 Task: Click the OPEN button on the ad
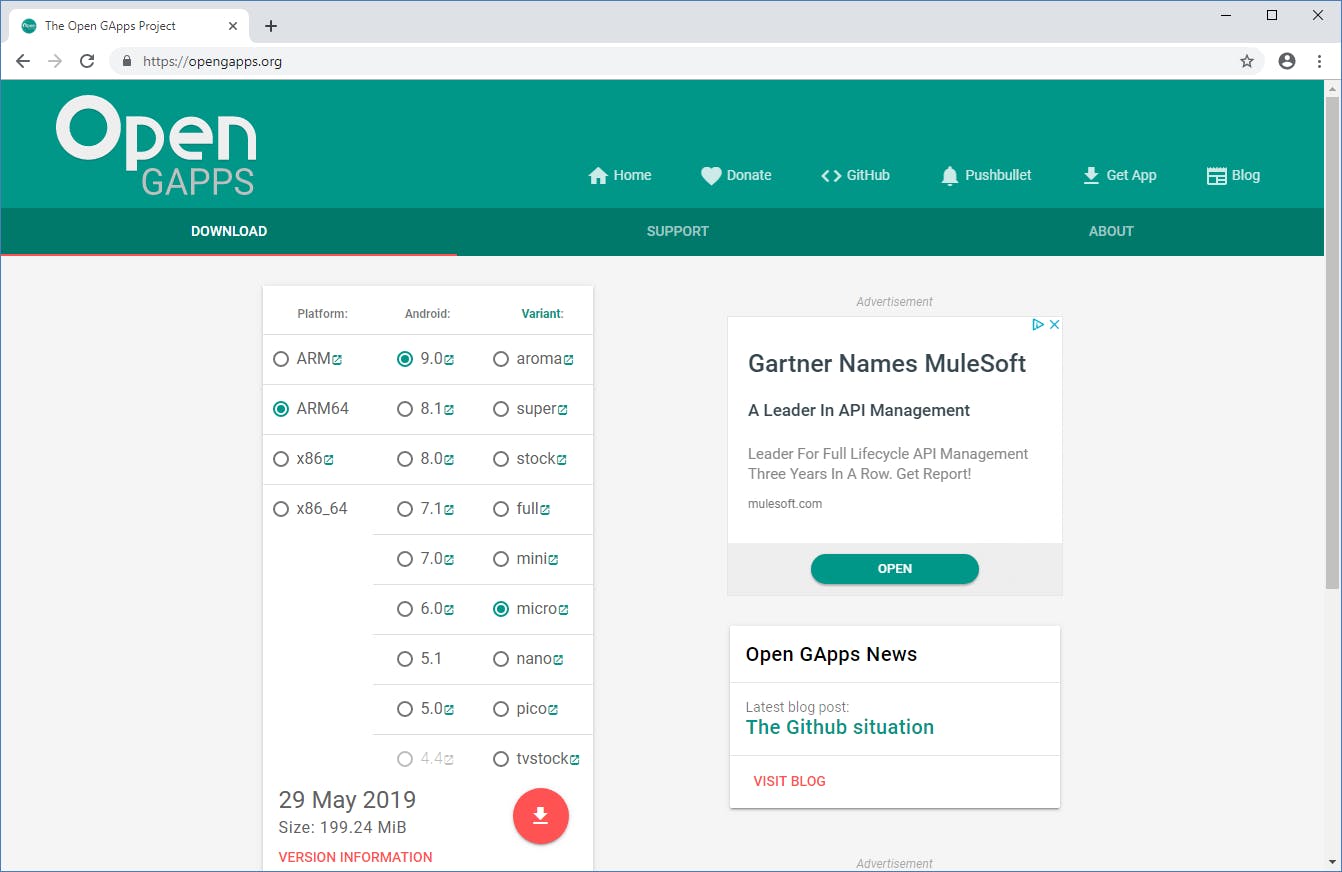pyautogui.click(x=895, y=569)
